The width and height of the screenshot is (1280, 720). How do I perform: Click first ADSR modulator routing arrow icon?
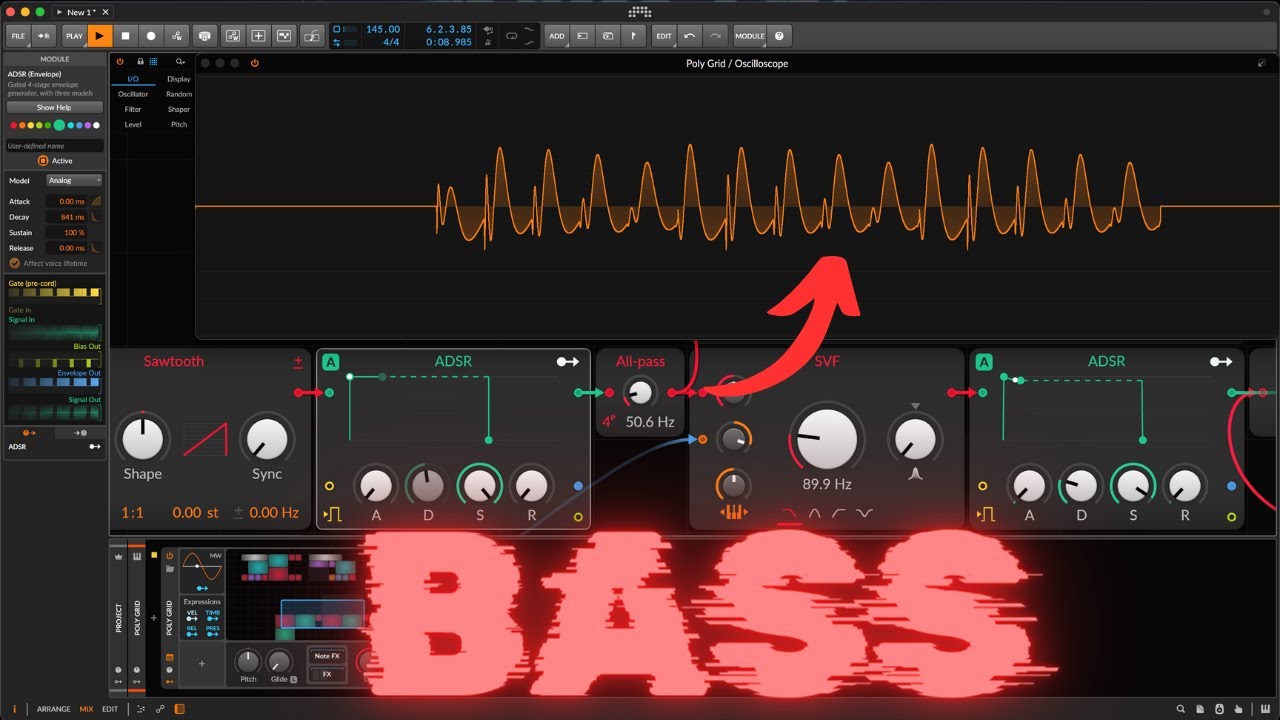coord(567,362)
